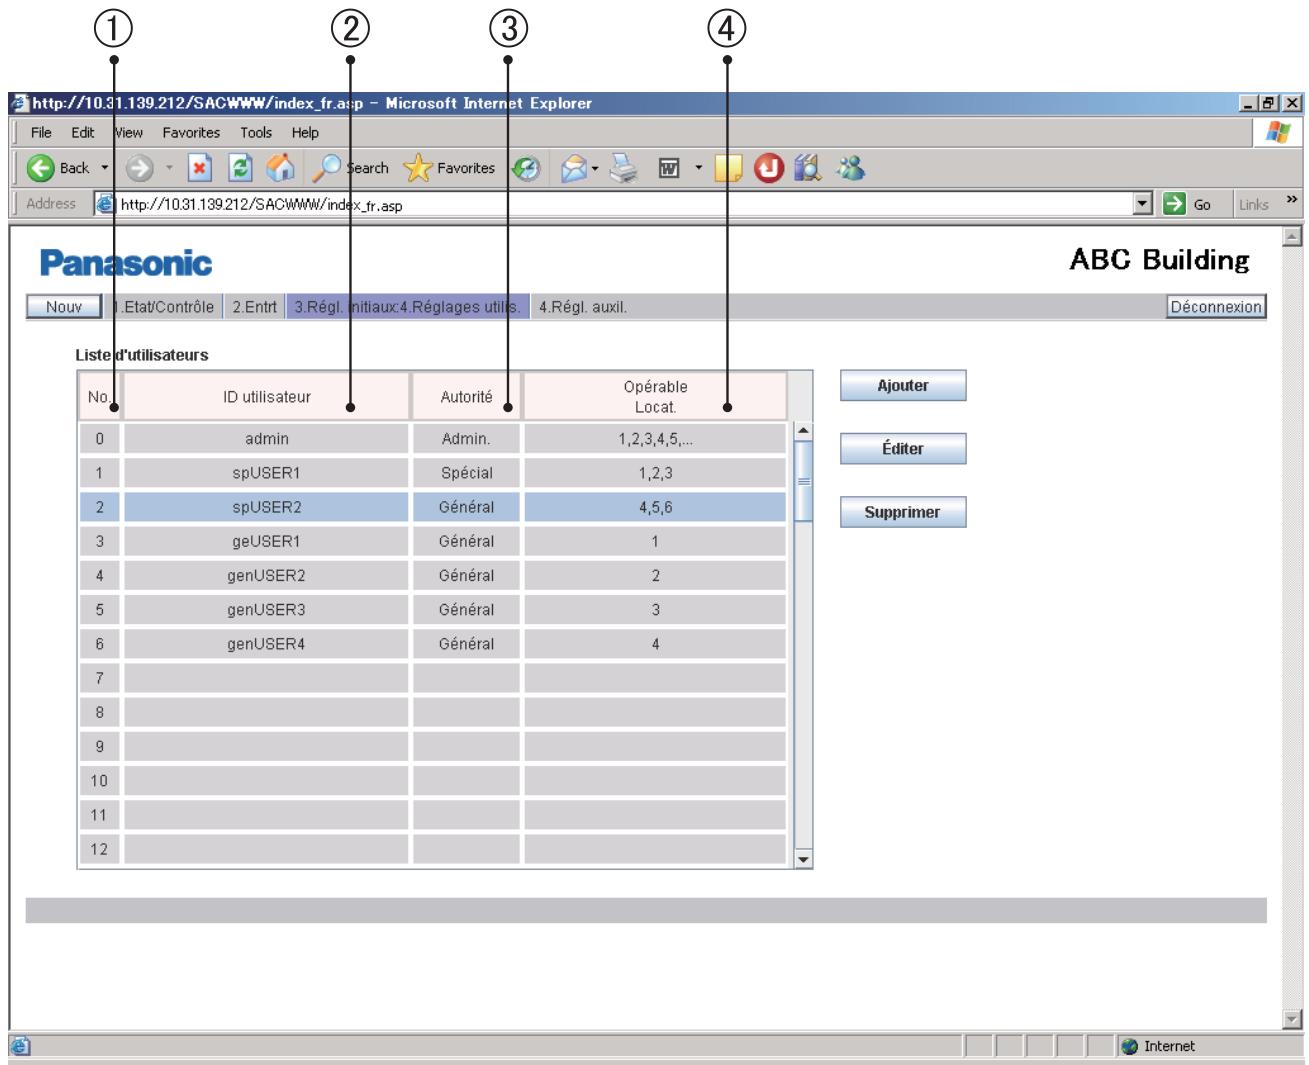Click the red circular U icon

click(x=768, y=168)
